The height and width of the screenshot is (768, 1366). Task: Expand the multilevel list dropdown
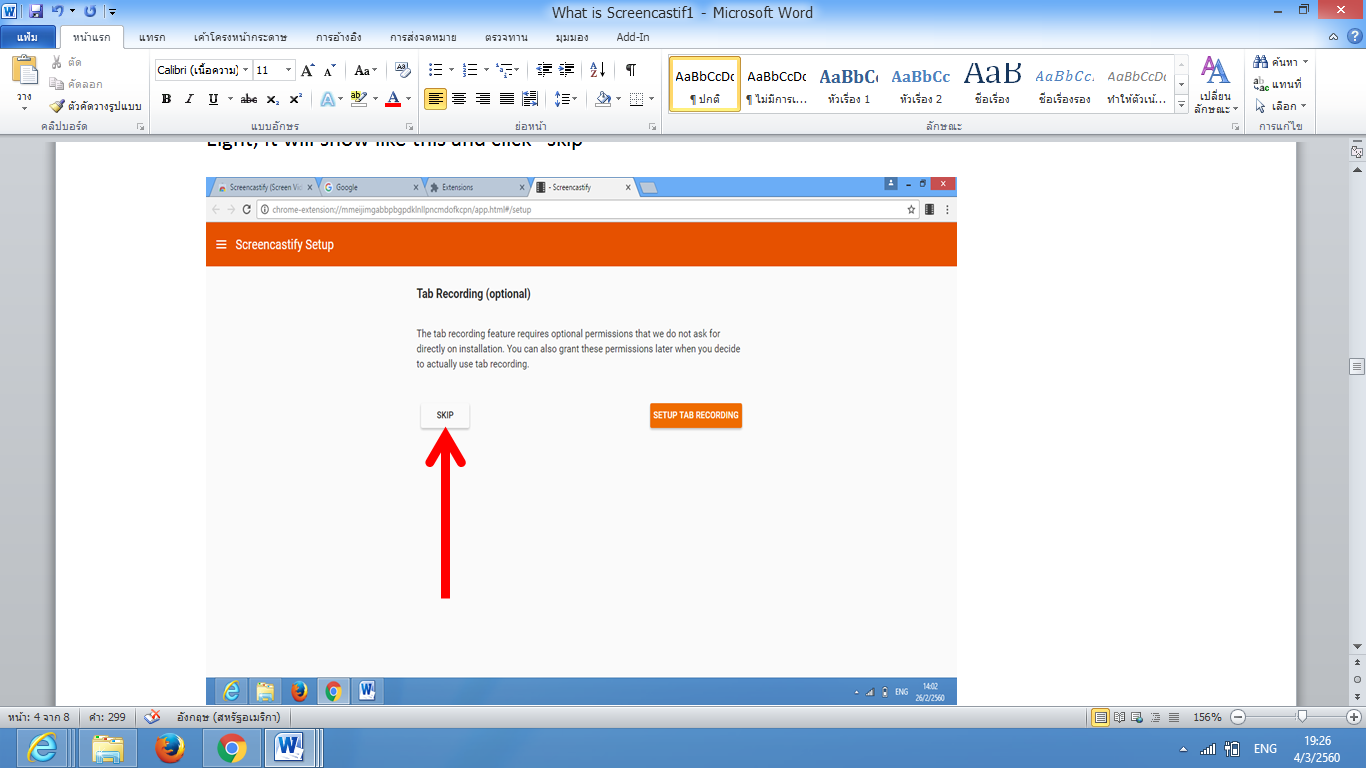pyautogui.click(x=518, y=70)
